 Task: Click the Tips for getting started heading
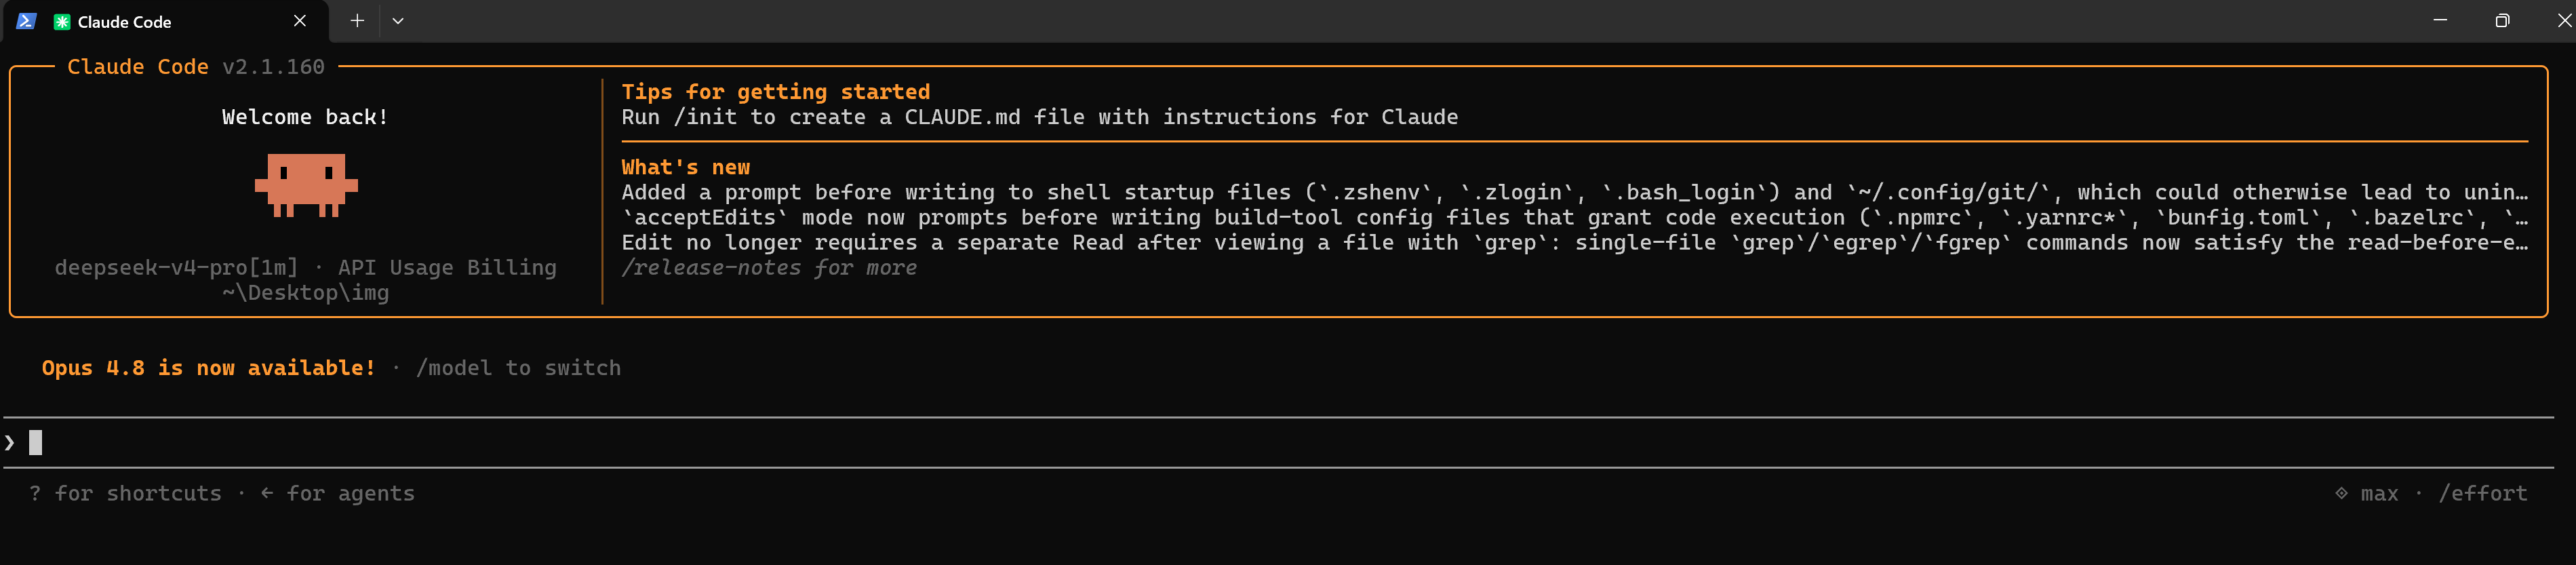point(776,92)
